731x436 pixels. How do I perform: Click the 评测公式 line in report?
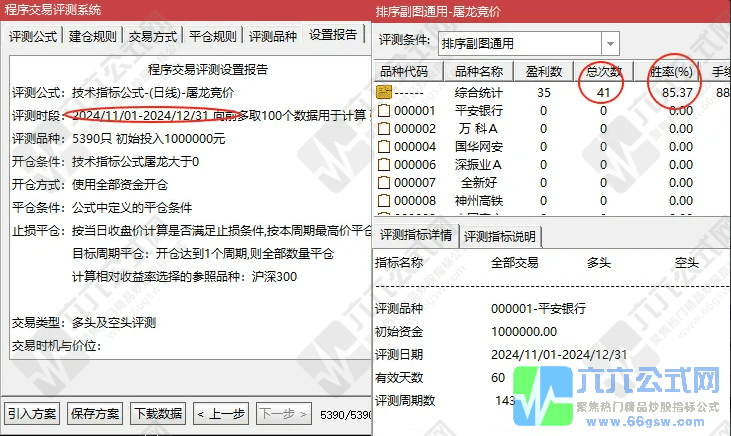(x=123, y=92)
